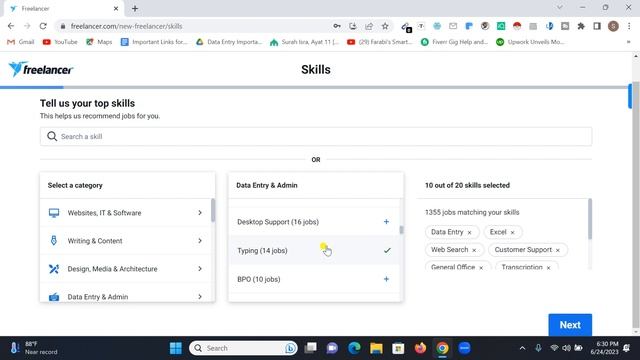Image resolution: width=640 pixels, height=360 pixels.
Task: Click the taskbar Search box
Action: point(243,348)
